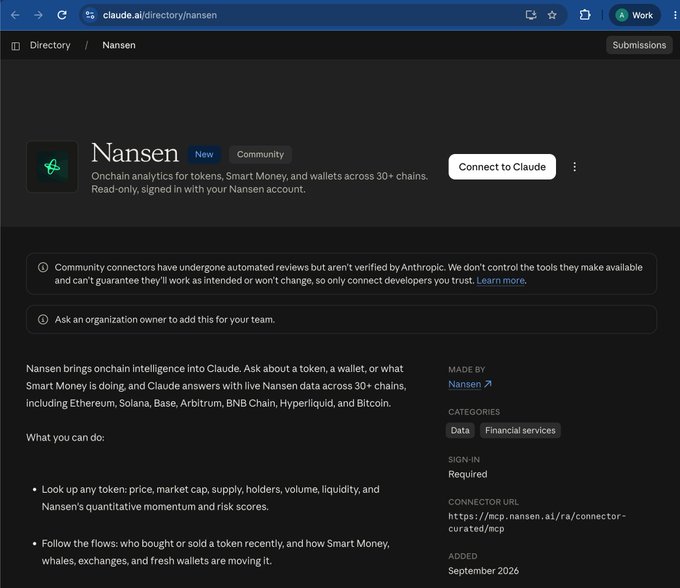Open the Chrome three-dot menu
The height and width of the screenshot is (588, 680).
[x=675, y=15]
